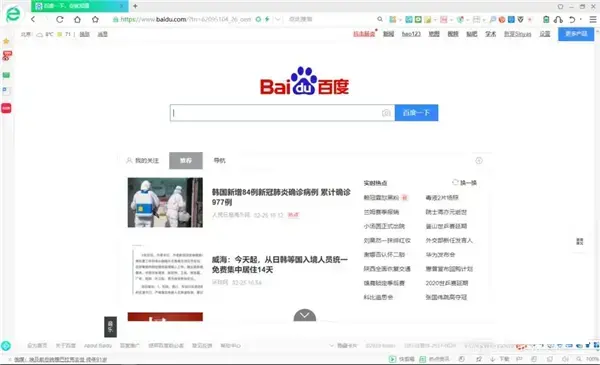
Task: Click the address bar URL field
Action: point(186,19)
